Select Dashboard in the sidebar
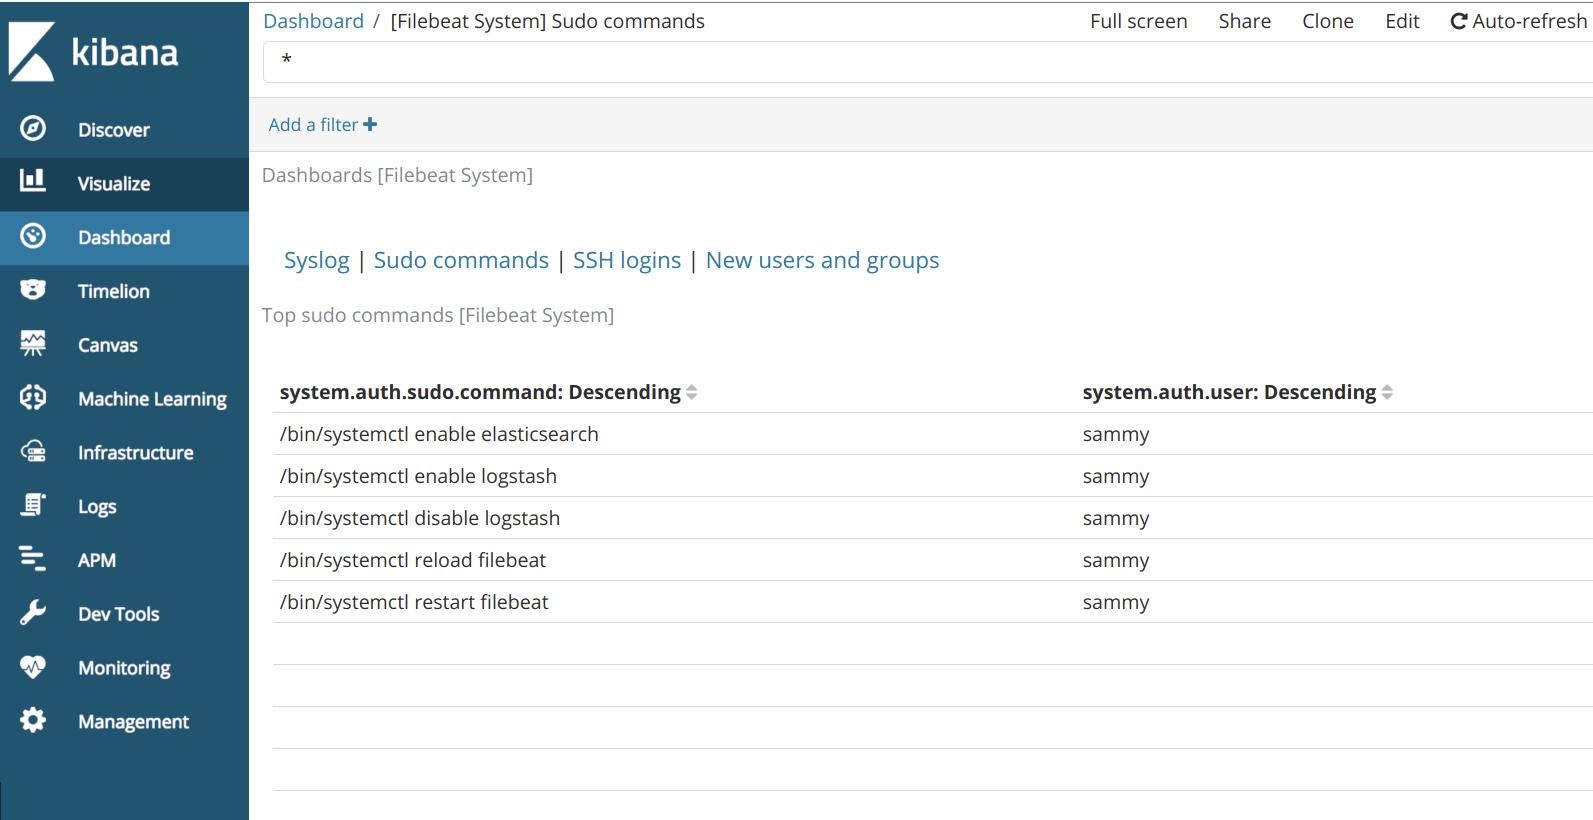 [124, 237]
